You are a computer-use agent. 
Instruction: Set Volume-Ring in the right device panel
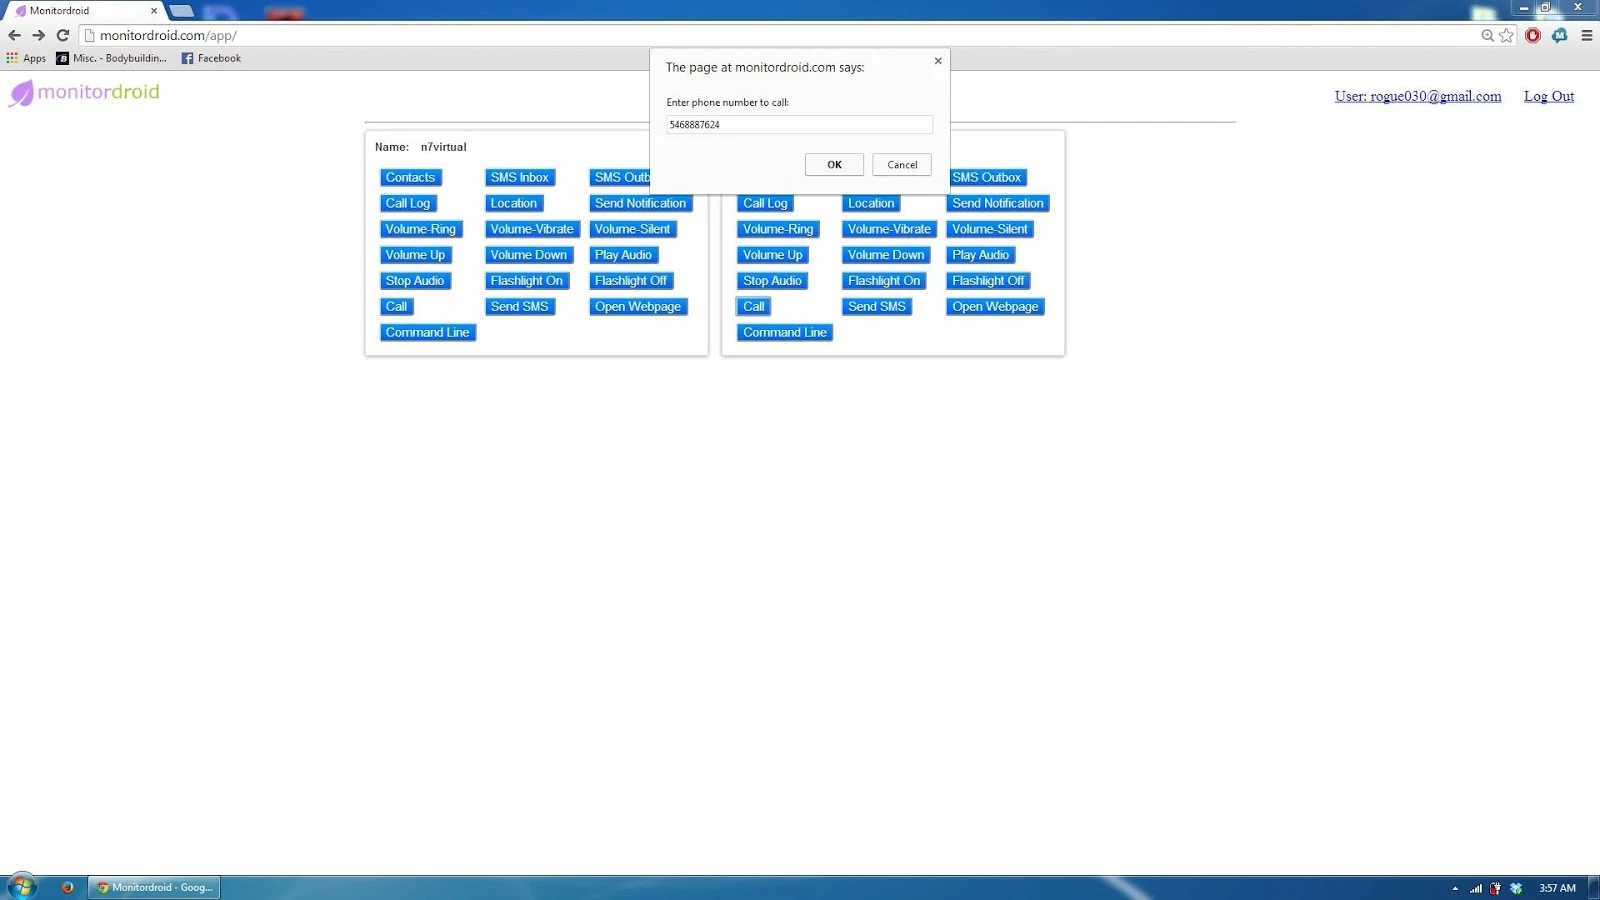(778, 230)
